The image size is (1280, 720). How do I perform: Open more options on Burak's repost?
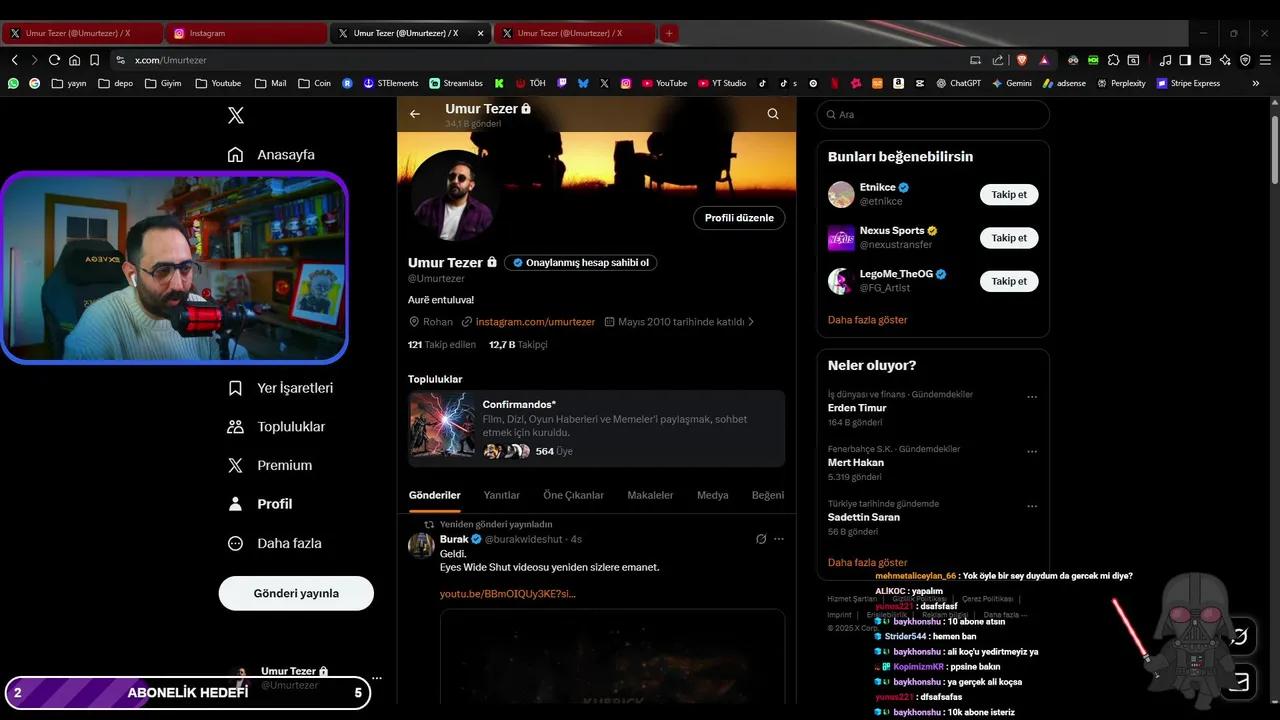[x=778, y=538]
